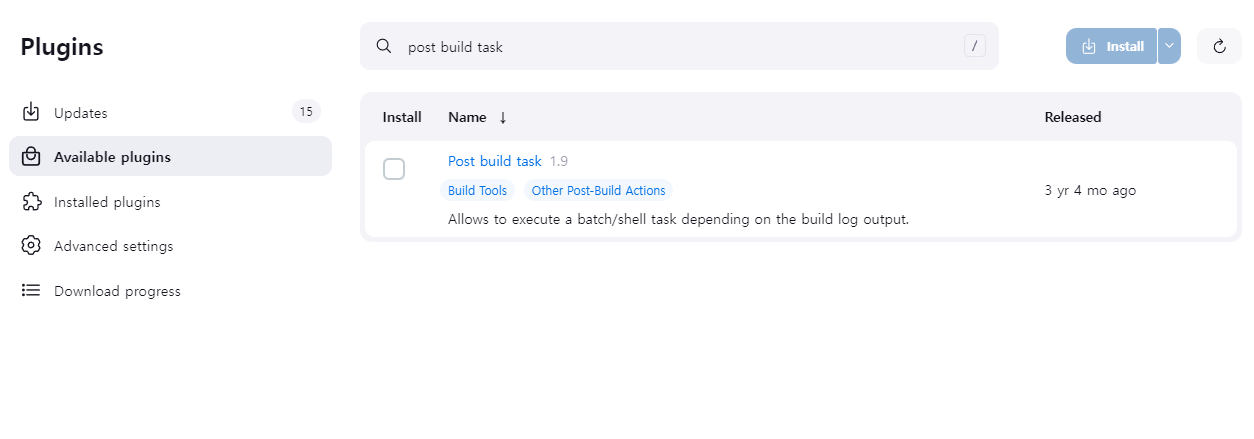Click the Install button
The height and width of the screenshot is (439, 1254).
(1111, 46)
